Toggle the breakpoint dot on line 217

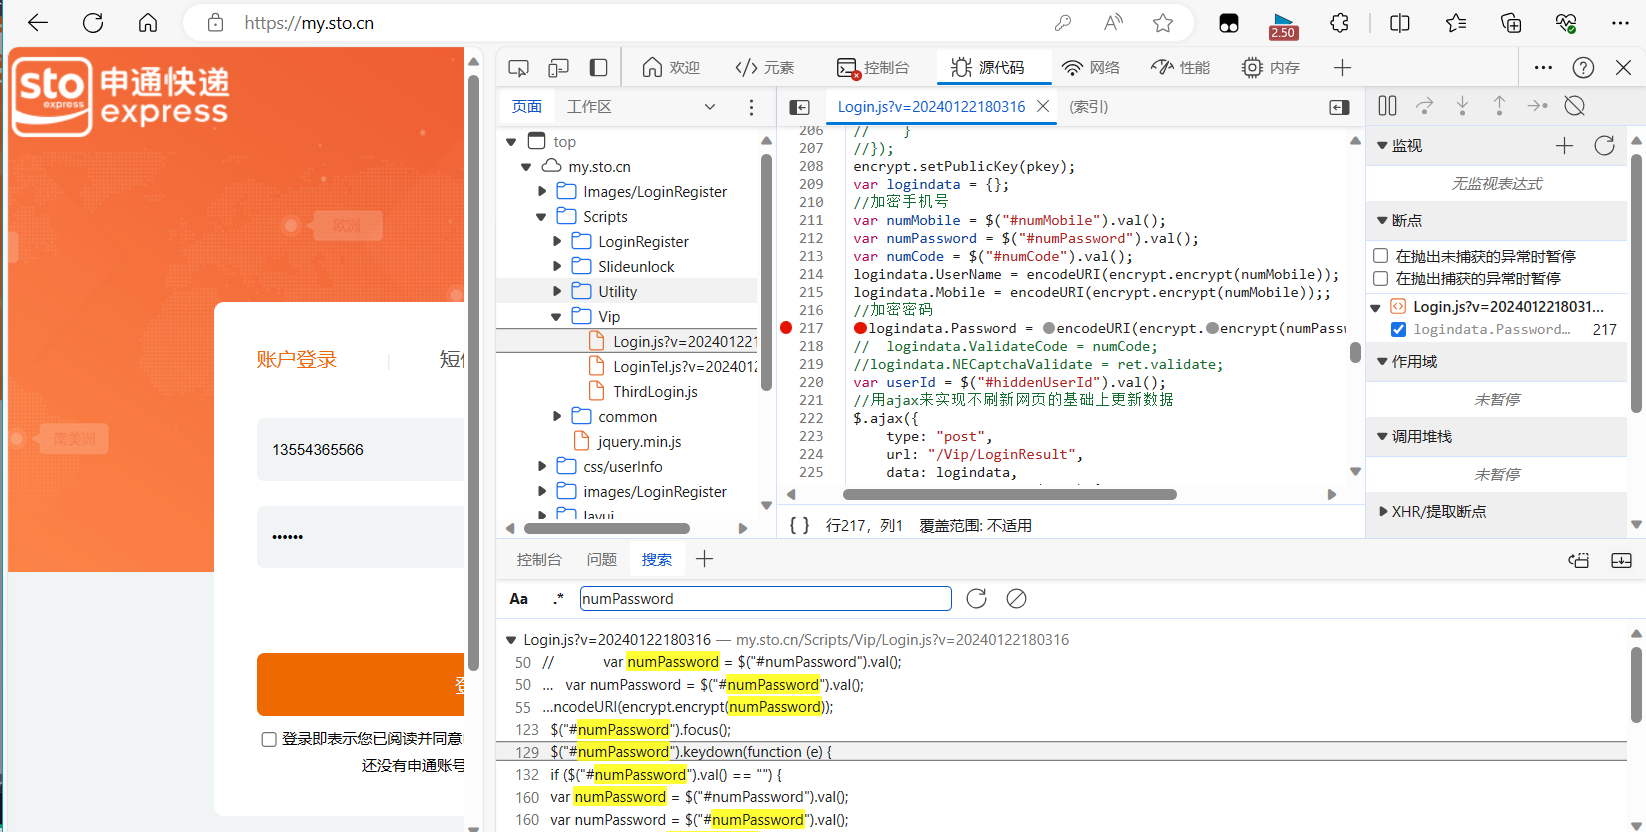(786, 328)
